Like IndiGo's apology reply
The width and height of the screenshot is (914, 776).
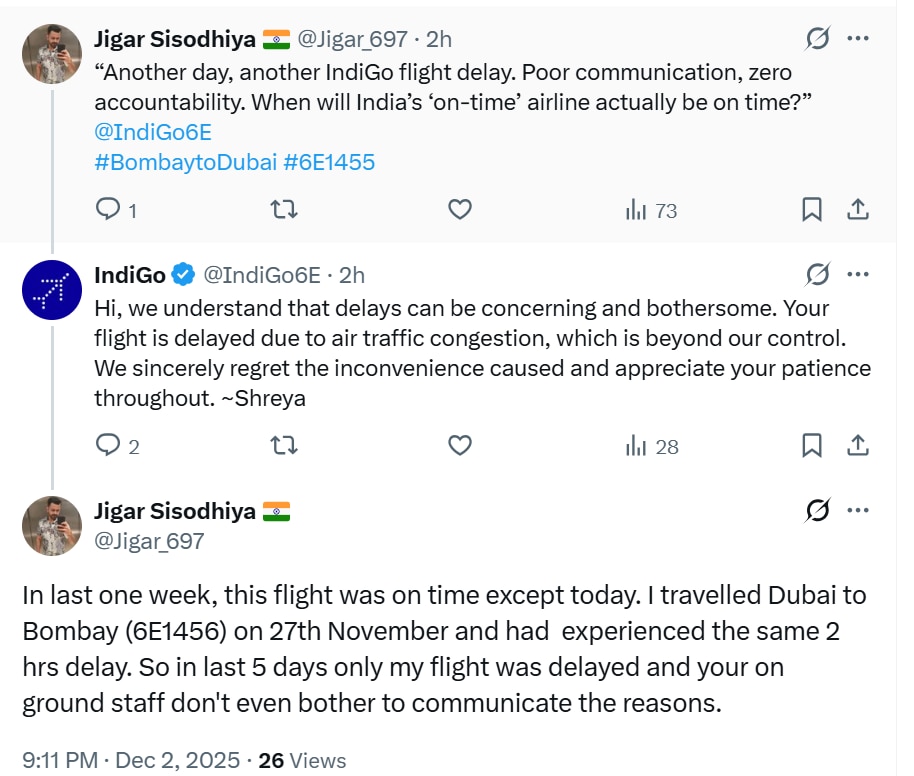tap(459, 445)
